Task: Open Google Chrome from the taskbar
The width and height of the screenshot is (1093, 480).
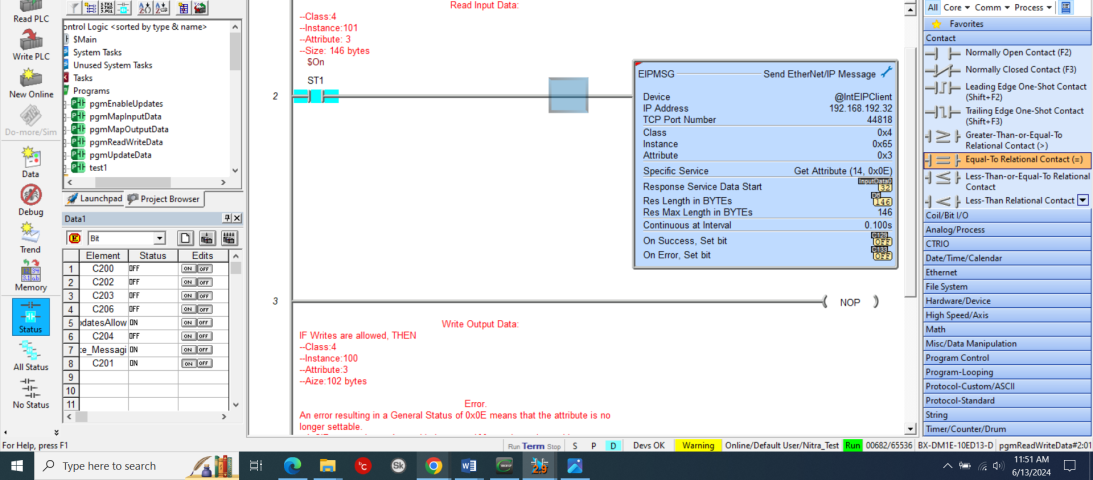Action: (x=432, y=465)
